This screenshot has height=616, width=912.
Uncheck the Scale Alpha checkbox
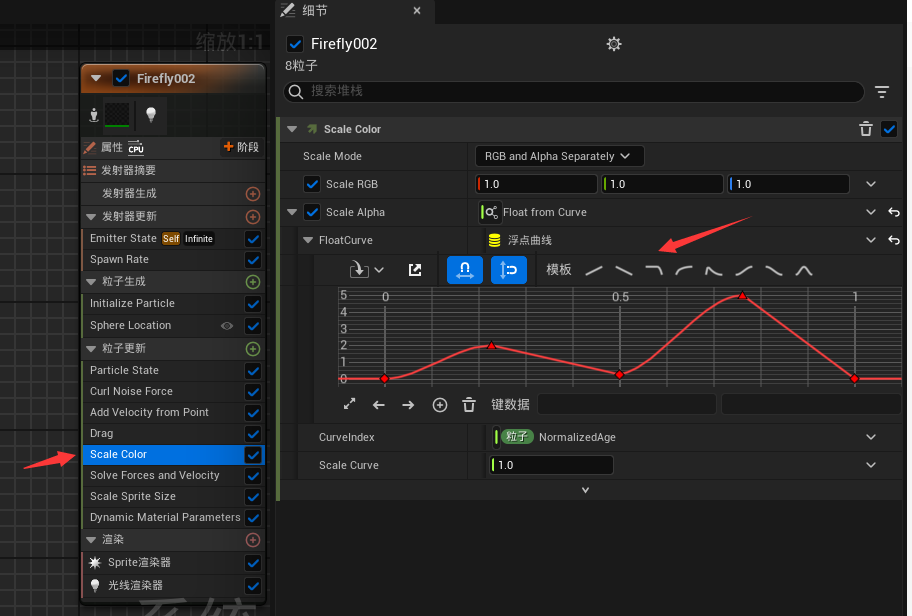click(x=312, y=212)
